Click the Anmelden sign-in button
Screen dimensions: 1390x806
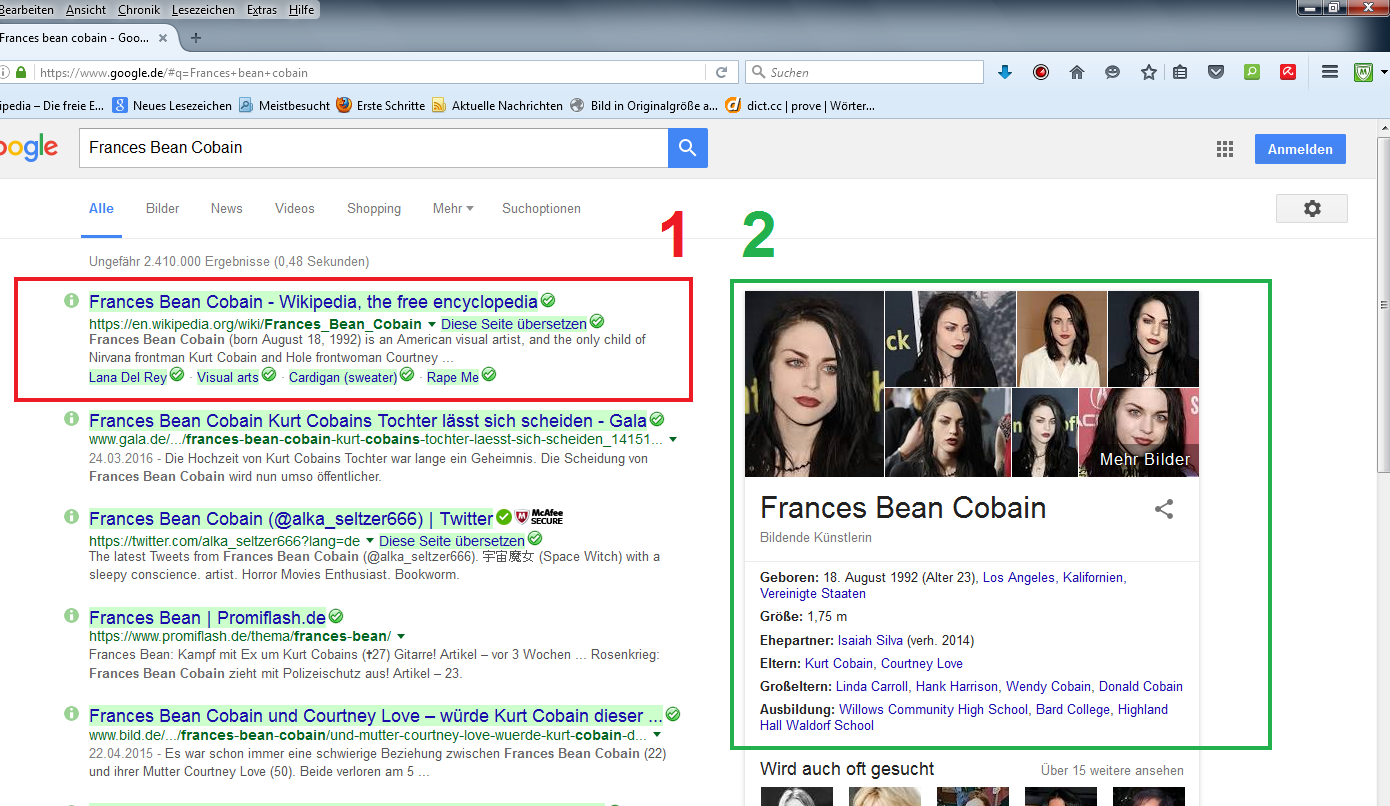point(1300,149)
